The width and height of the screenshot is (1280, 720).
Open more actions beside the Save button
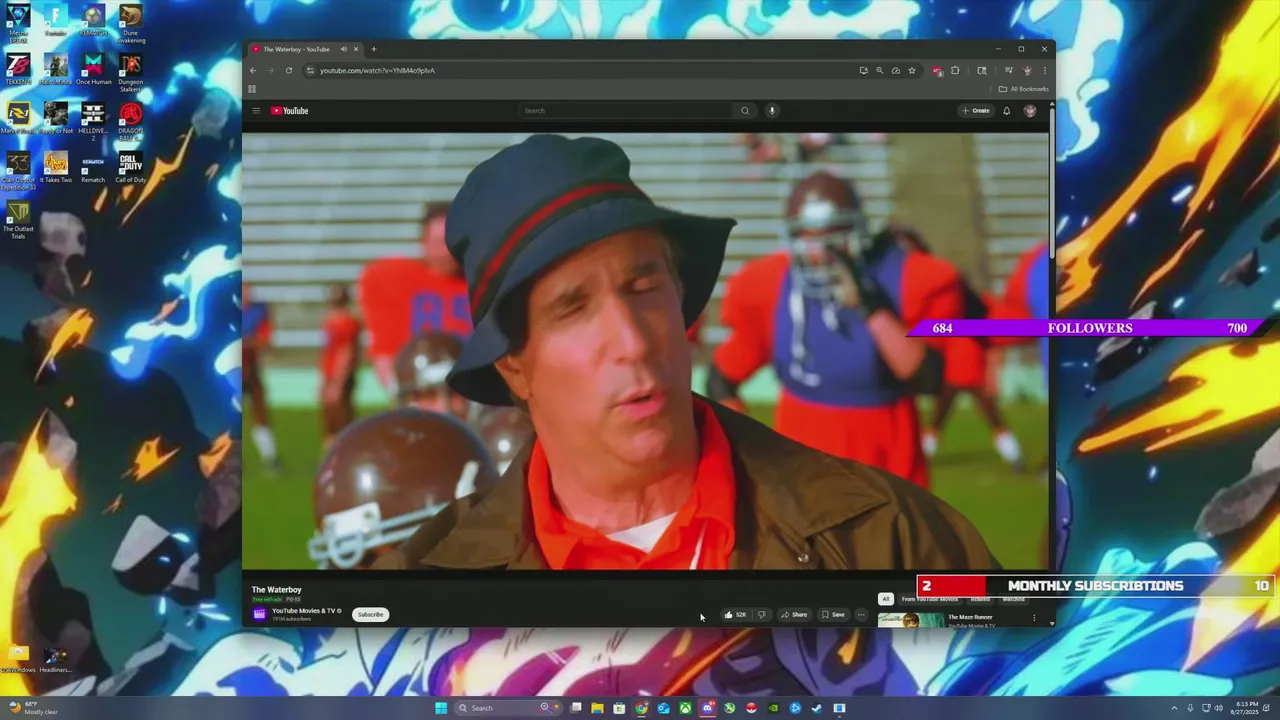(861, 615)
